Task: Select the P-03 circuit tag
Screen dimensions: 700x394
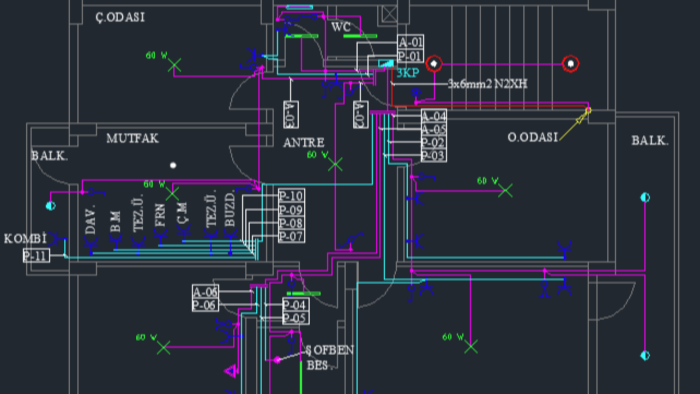Action: (x=433, y=156)
